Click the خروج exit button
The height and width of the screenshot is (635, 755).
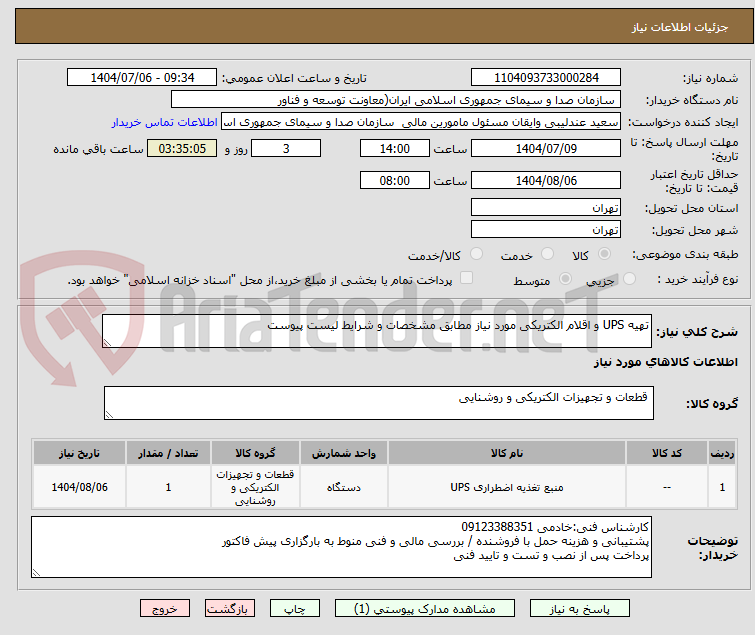165,609
